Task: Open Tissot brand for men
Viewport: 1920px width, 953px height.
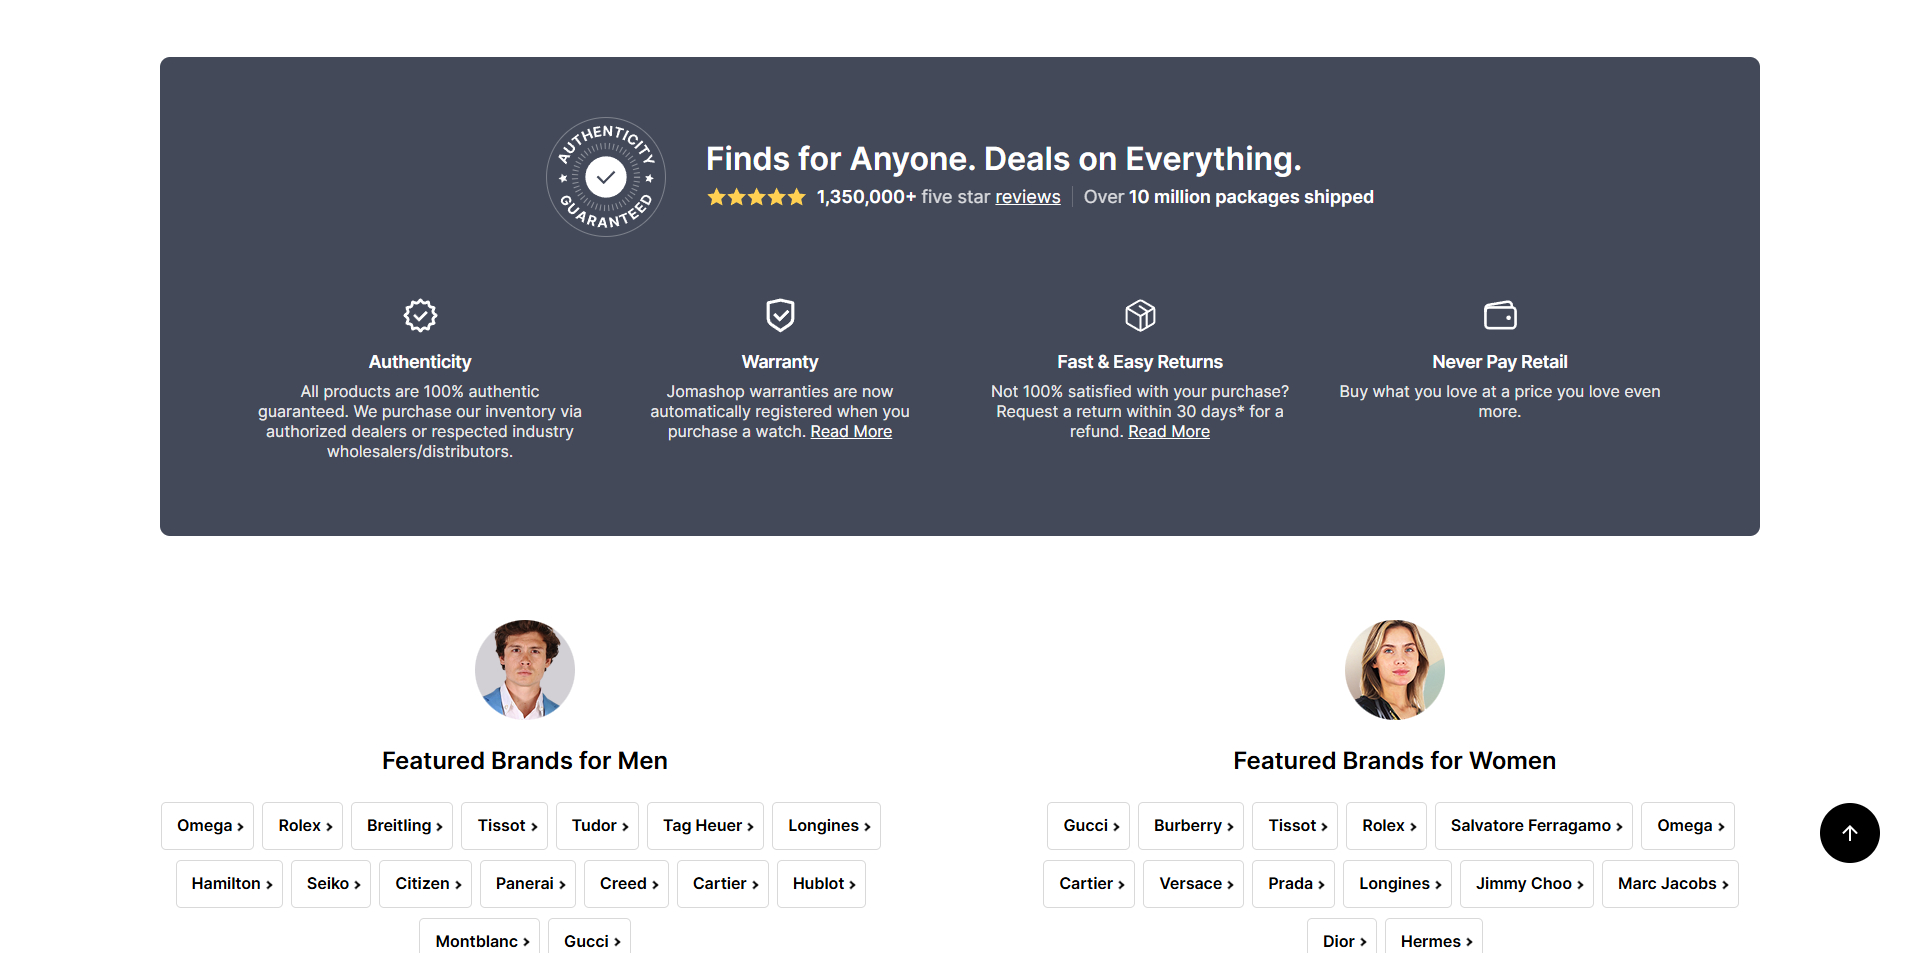Action: 505,826
